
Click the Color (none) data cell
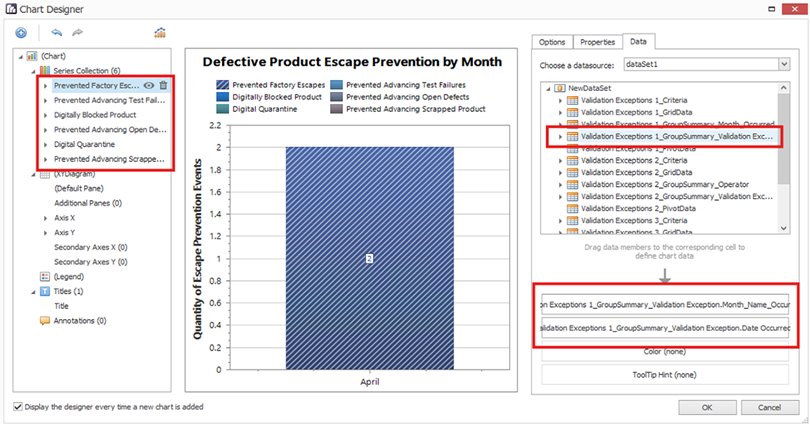tap(664, 352)
